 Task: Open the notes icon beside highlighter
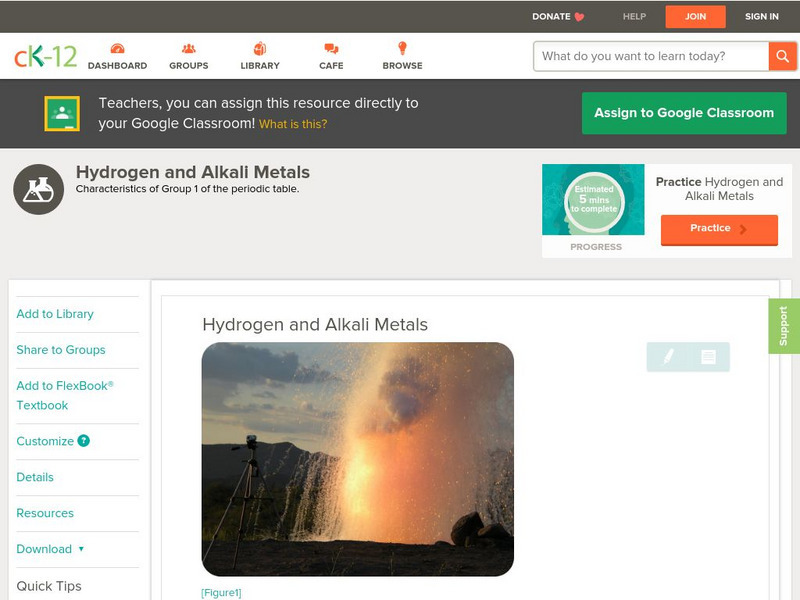tap(708, 357)
